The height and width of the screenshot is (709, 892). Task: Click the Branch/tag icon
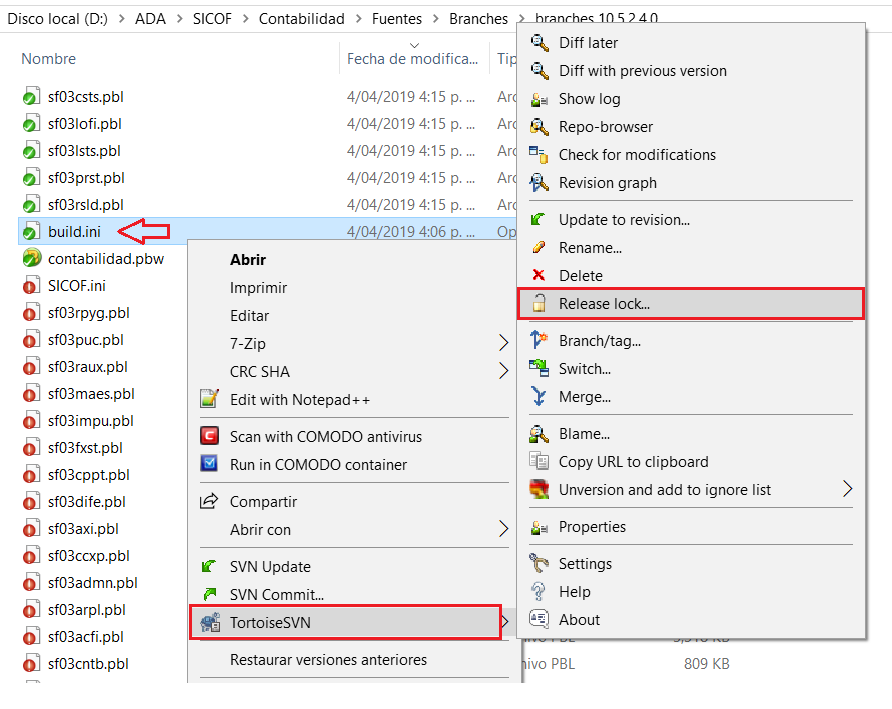click(540, 341)
